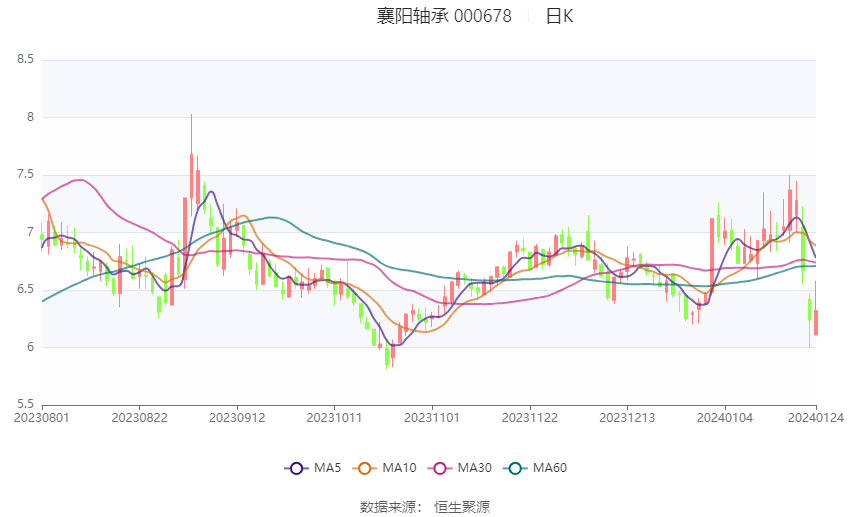
Task: Toggle the MA5 legend series
Action: [313, 468]
